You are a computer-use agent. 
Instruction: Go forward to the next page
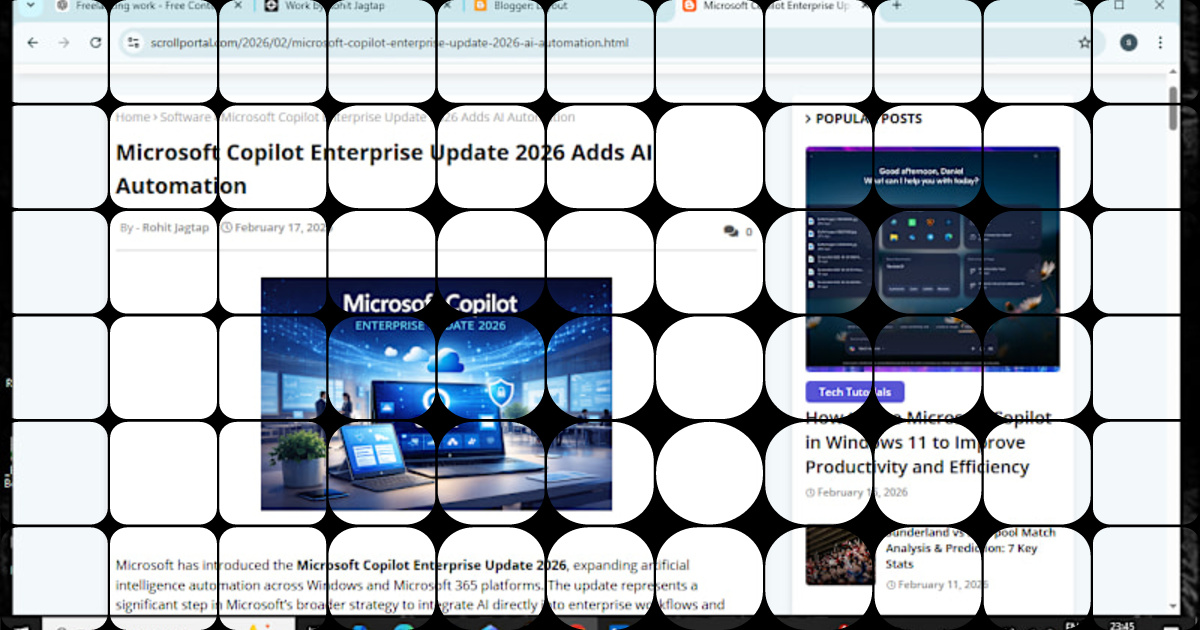[x=64, y=43]
